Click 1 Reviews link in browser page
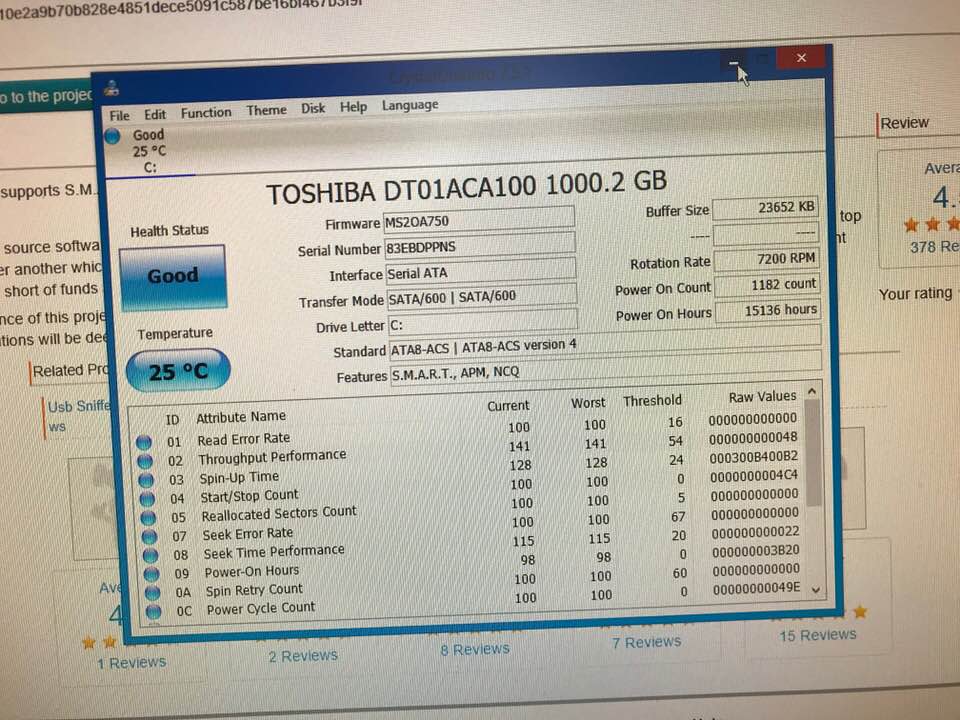This screenshot has width=960, height=720. click(132, 662)
